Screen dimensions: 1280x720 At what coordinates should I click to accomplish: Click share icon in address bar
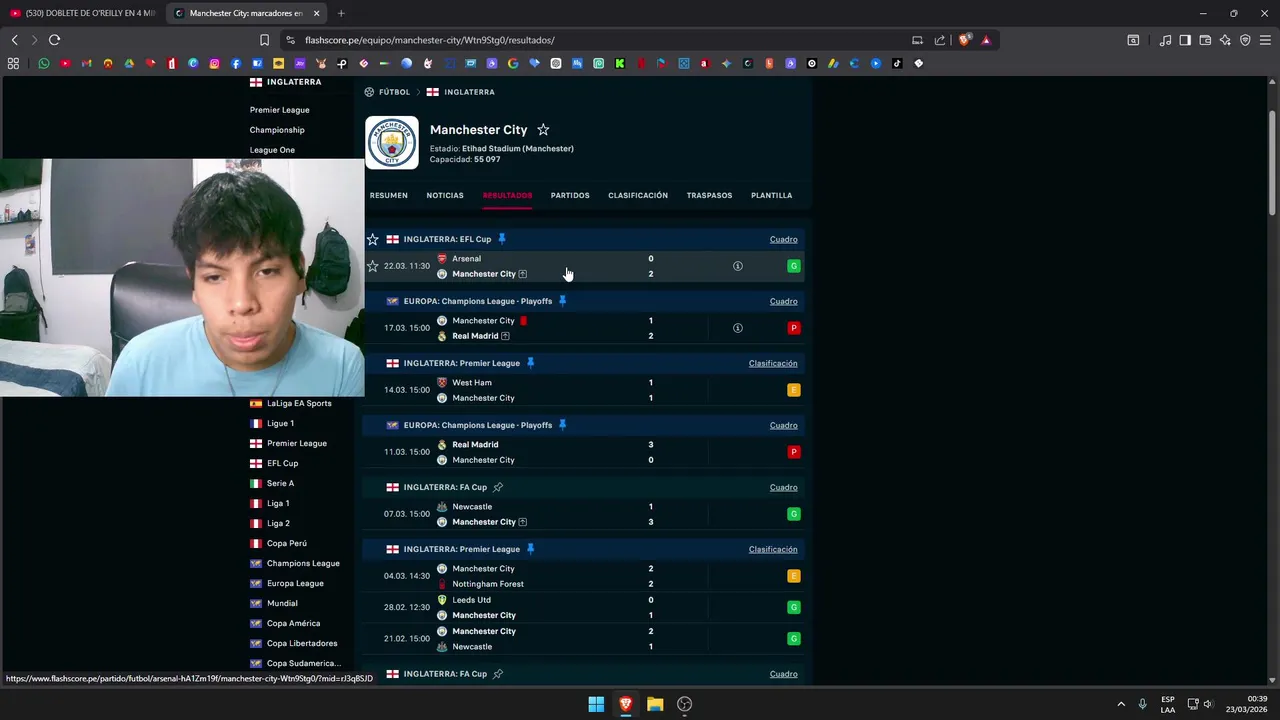[x=940, y=40]
